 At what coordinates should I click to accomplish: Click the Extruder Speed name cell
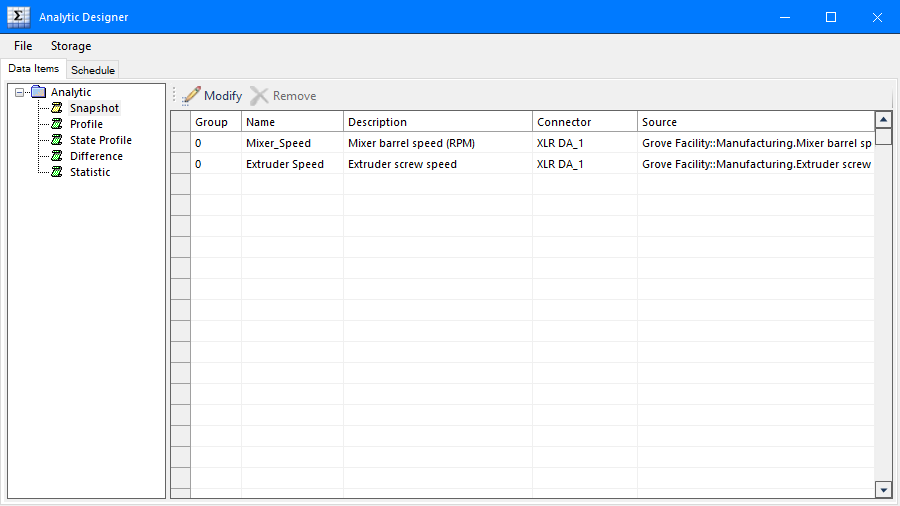pyautogui.click(x=292, y=164)
